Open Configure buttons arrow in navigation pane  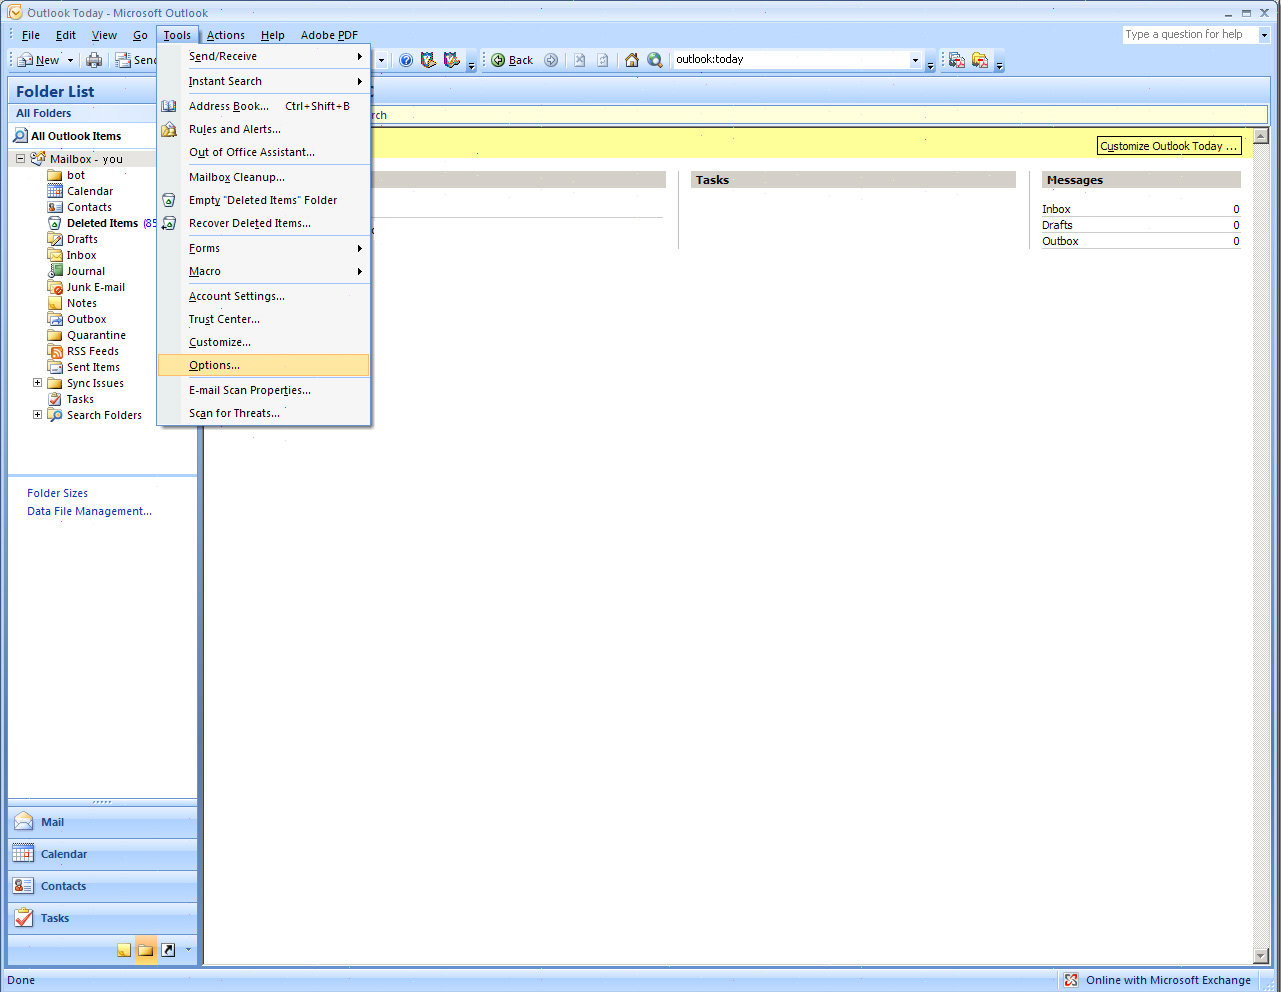[188, 950]
